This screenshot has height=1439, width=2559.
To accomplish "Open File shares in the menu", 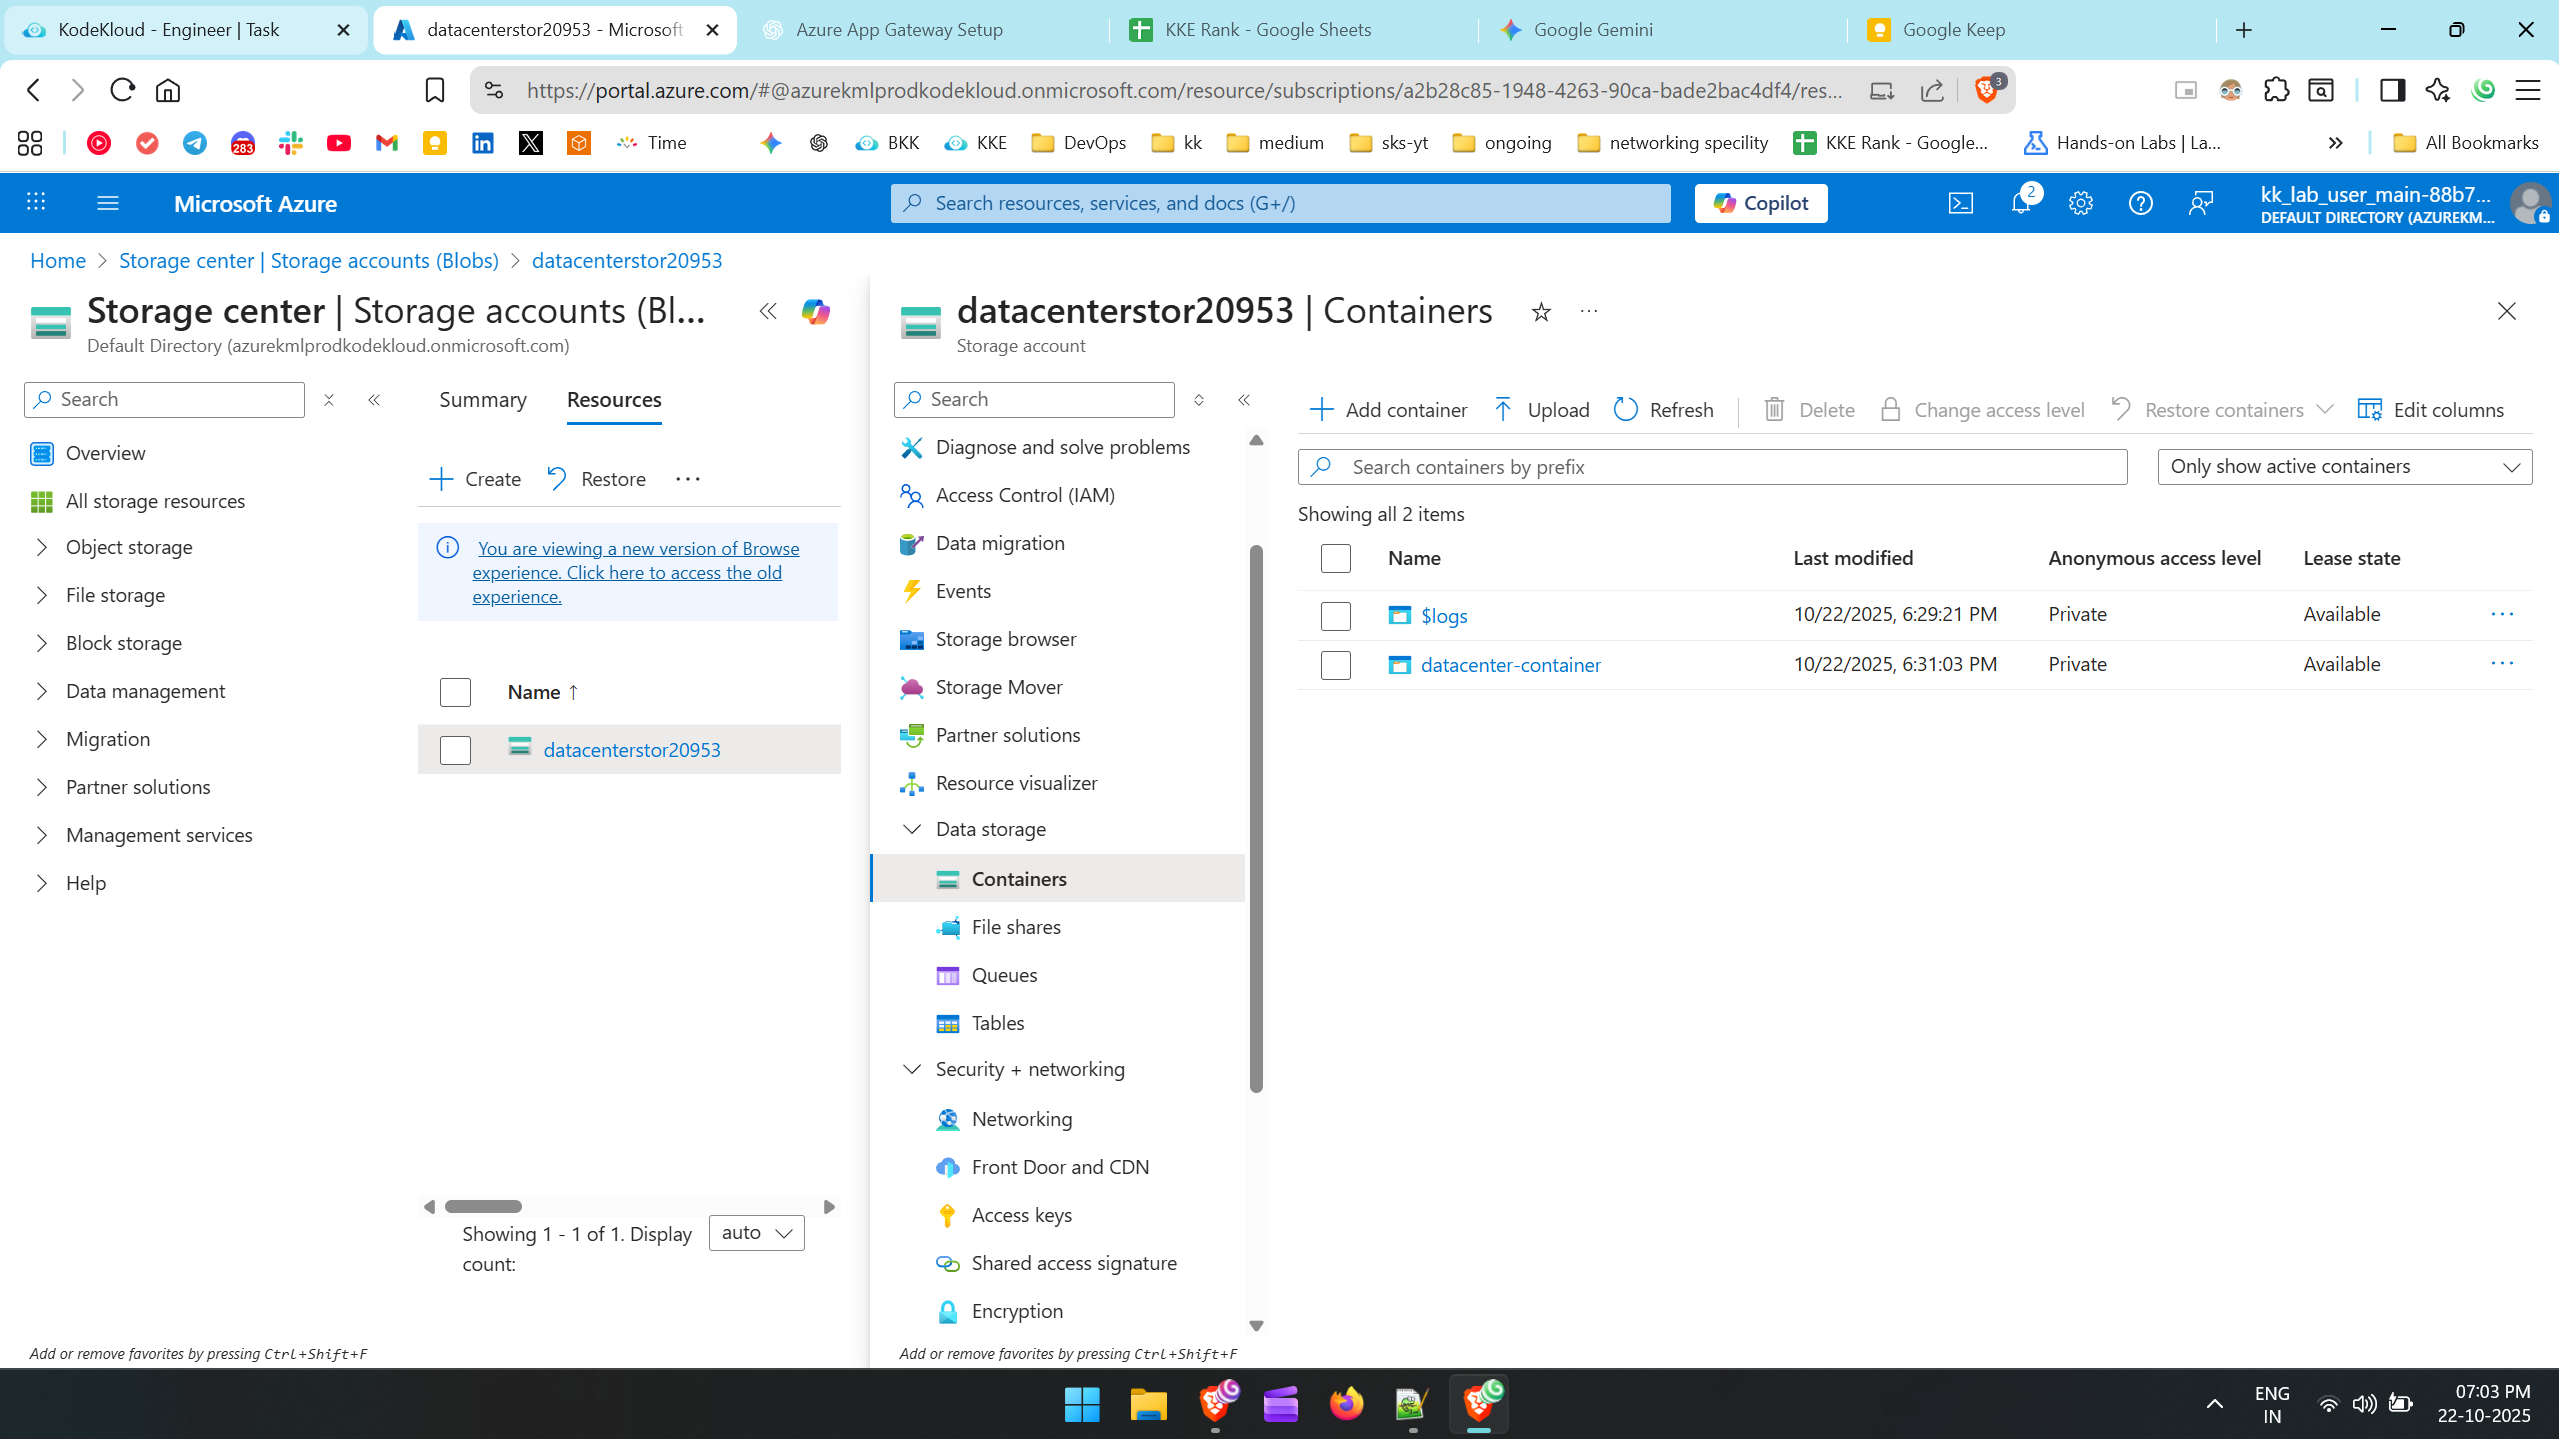I will [x=1015, y=927].
